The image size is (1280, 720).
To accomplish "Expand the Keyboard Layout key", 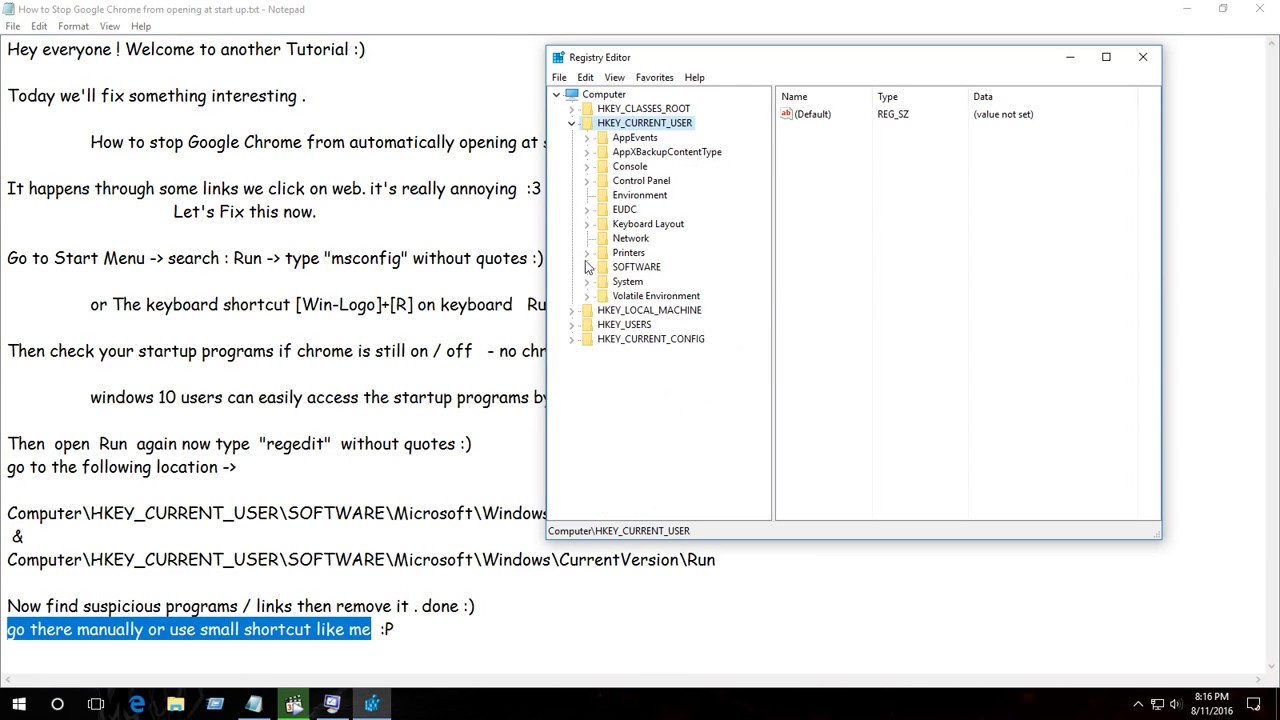I will (587, 224).
